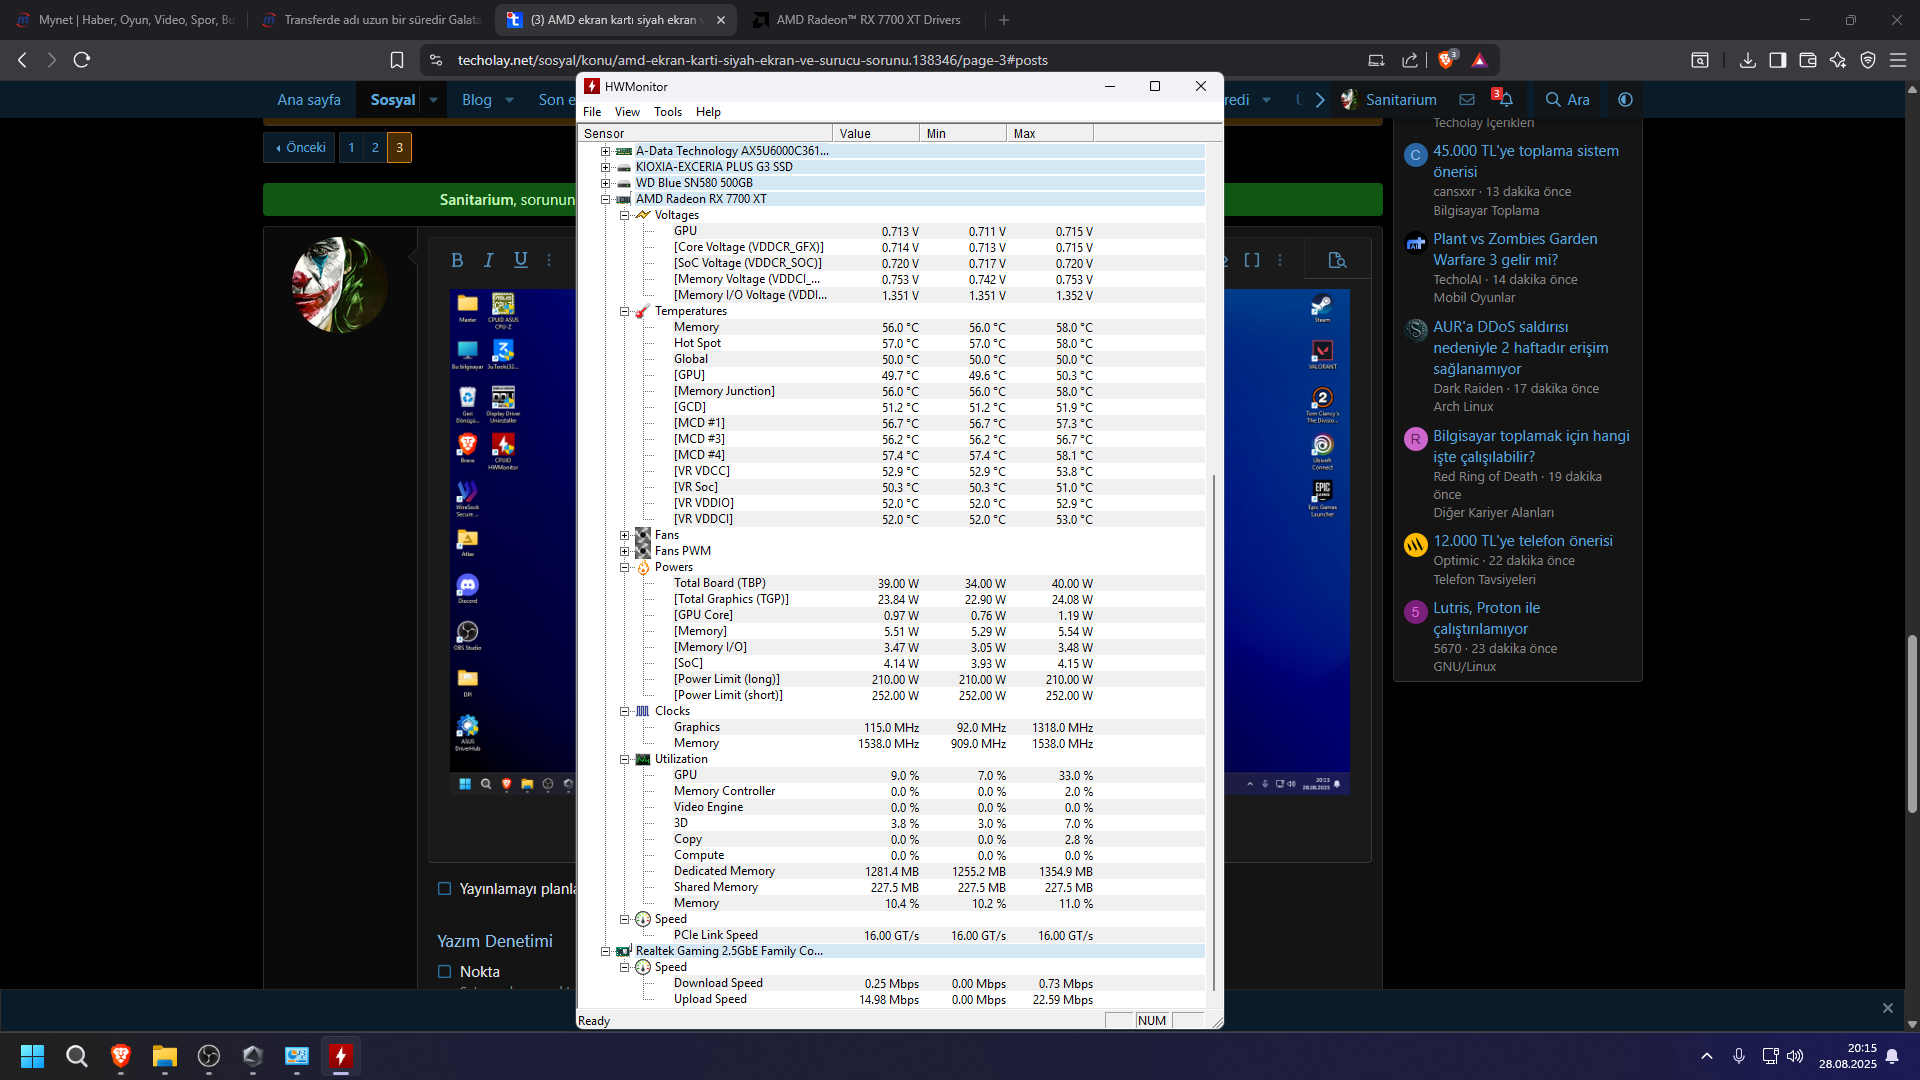This screenshot has width=1920, height=1080.
Task: Open the Help menu in HWMonitor
Action: (x=708, y=112)
